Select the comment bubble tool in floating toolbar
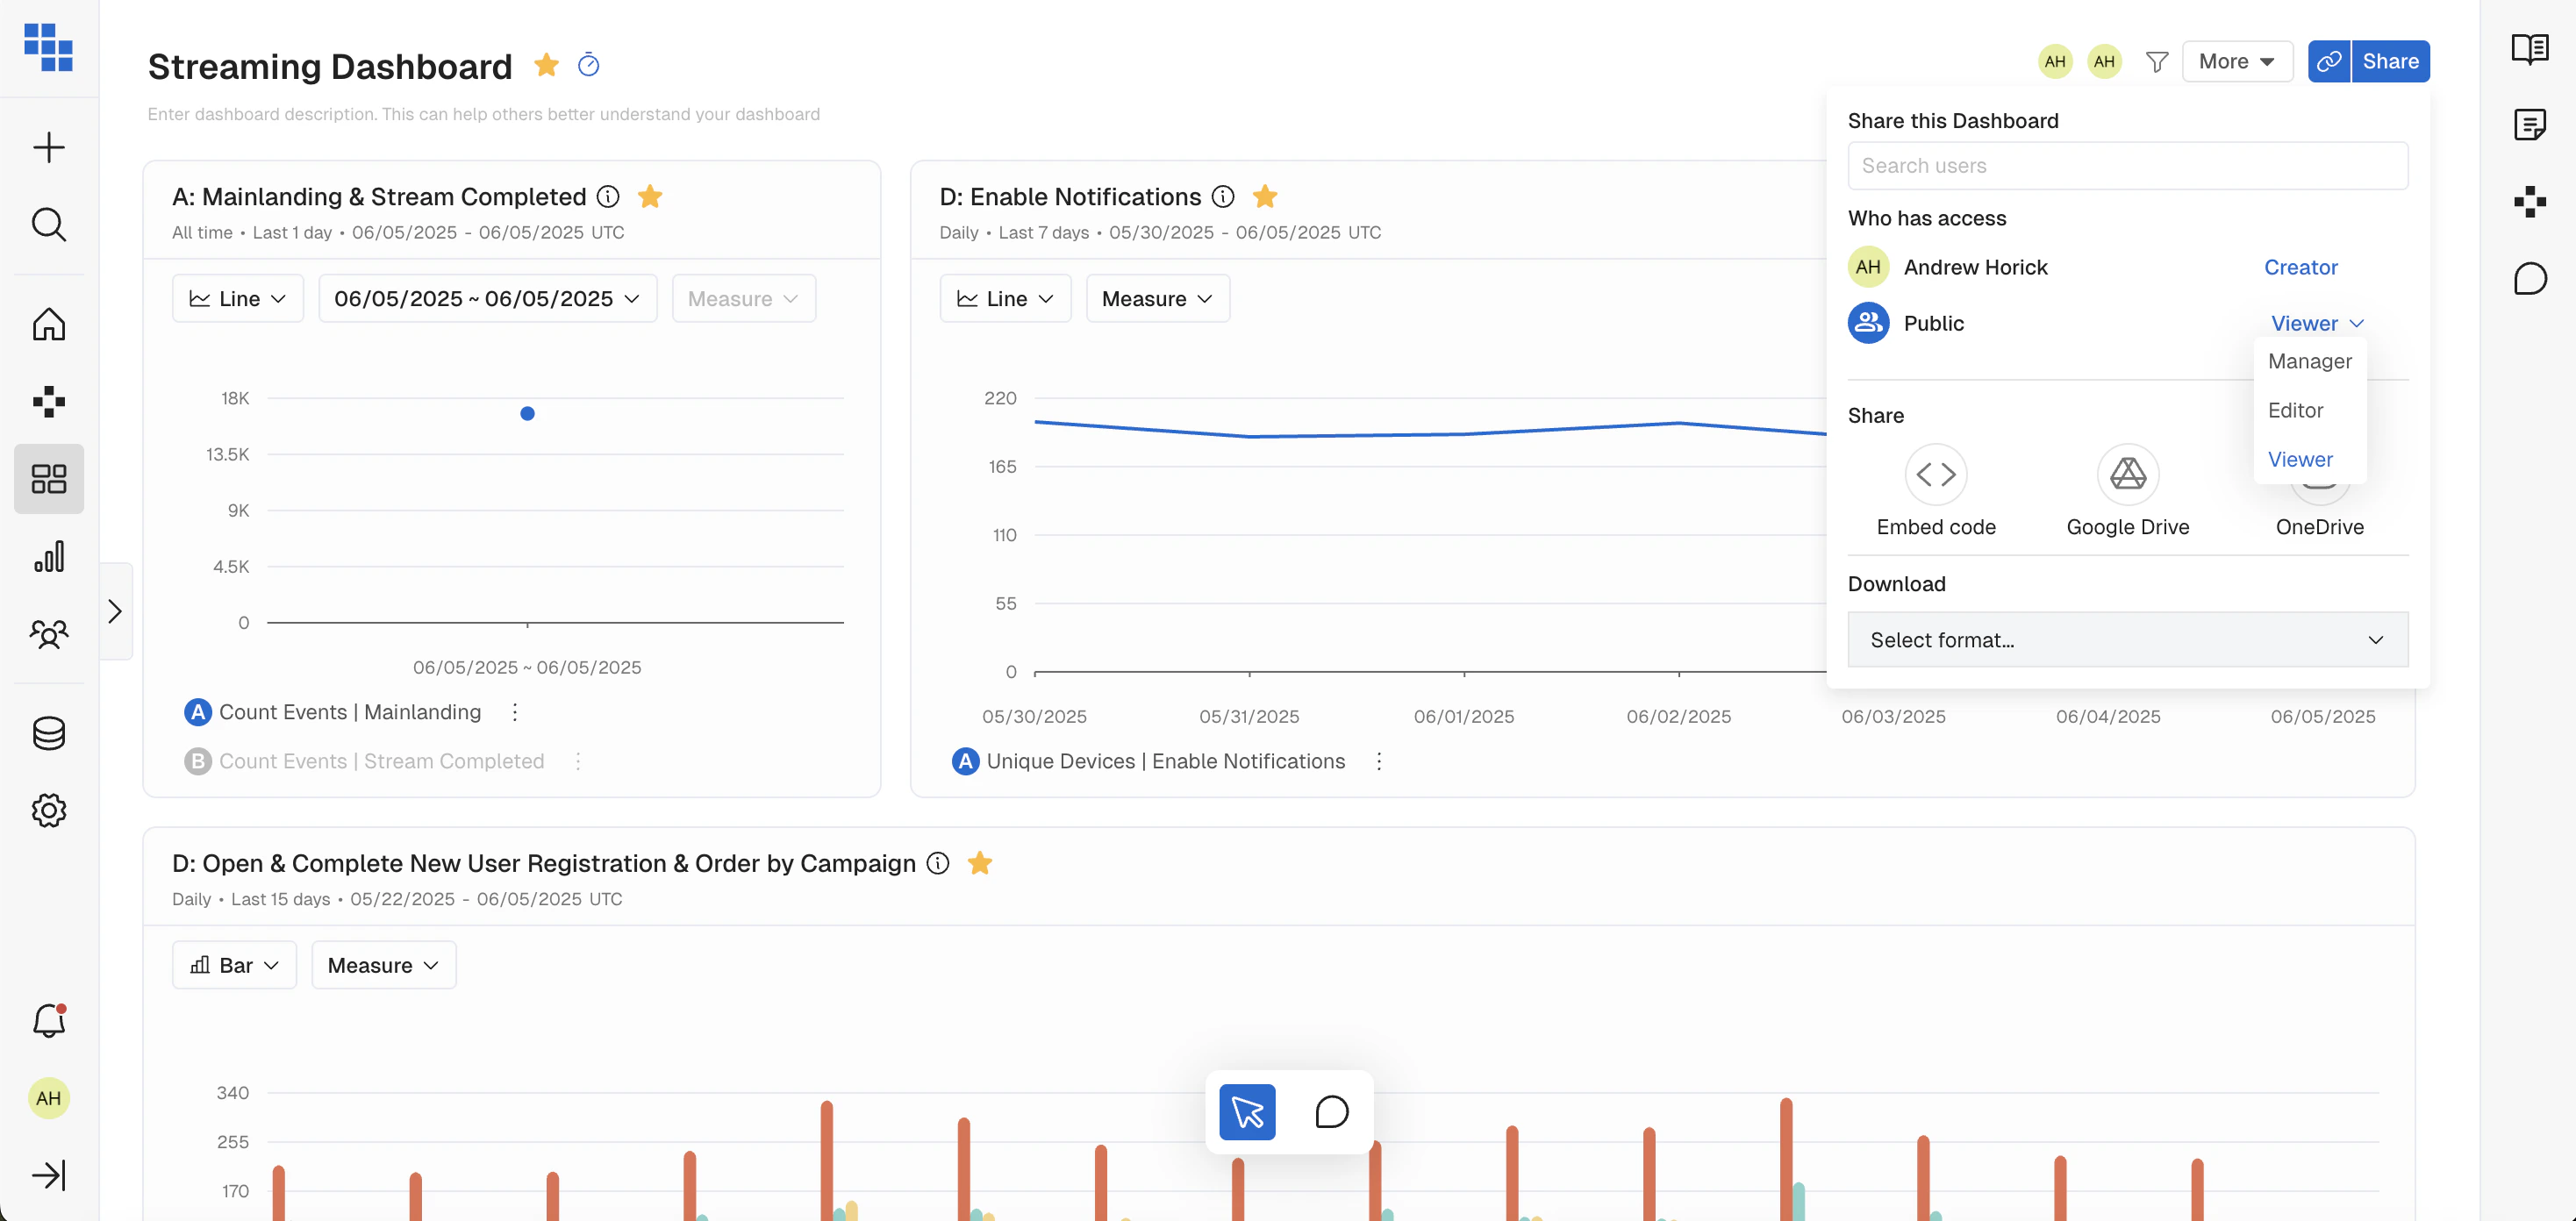This screenshot has height=1221, width=2576. tap(1331, 1112)
